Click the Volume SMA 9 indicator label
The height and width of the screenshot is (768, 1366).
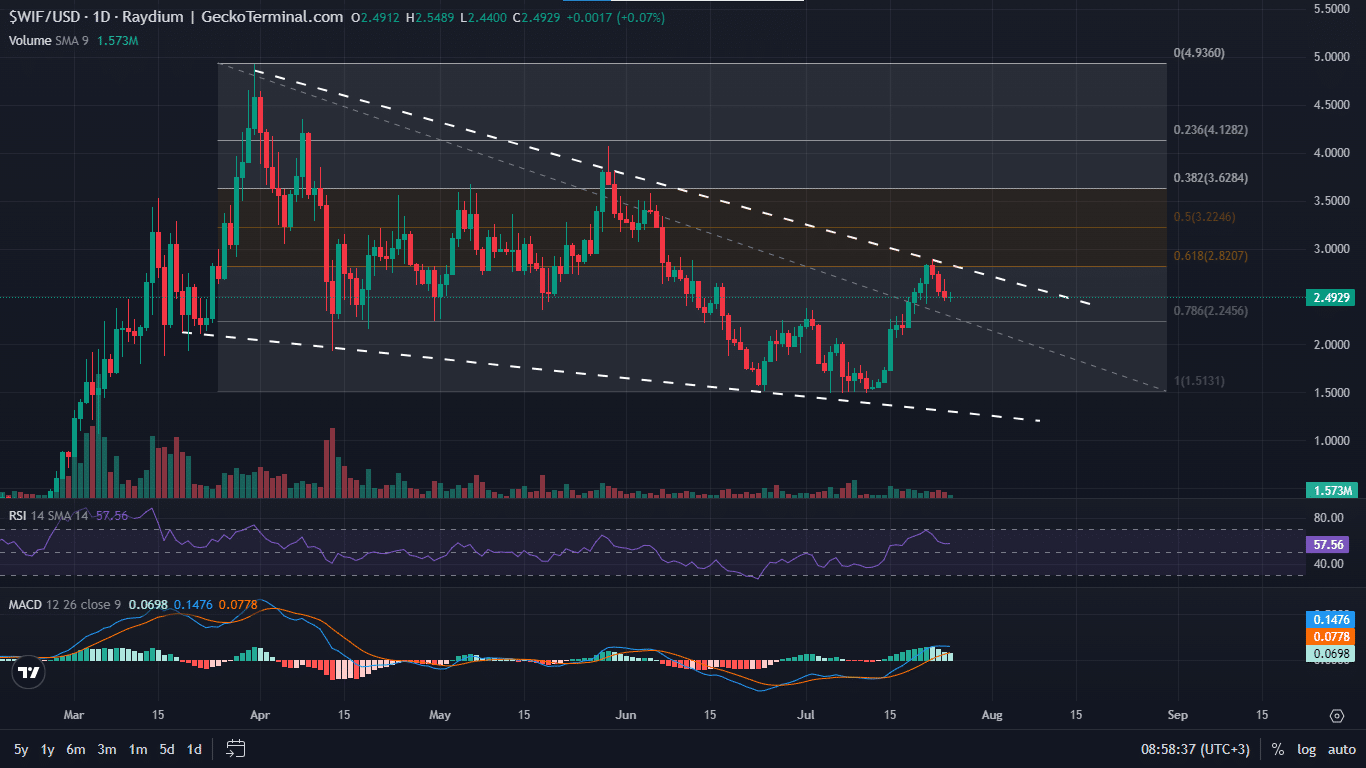(51, 41)
